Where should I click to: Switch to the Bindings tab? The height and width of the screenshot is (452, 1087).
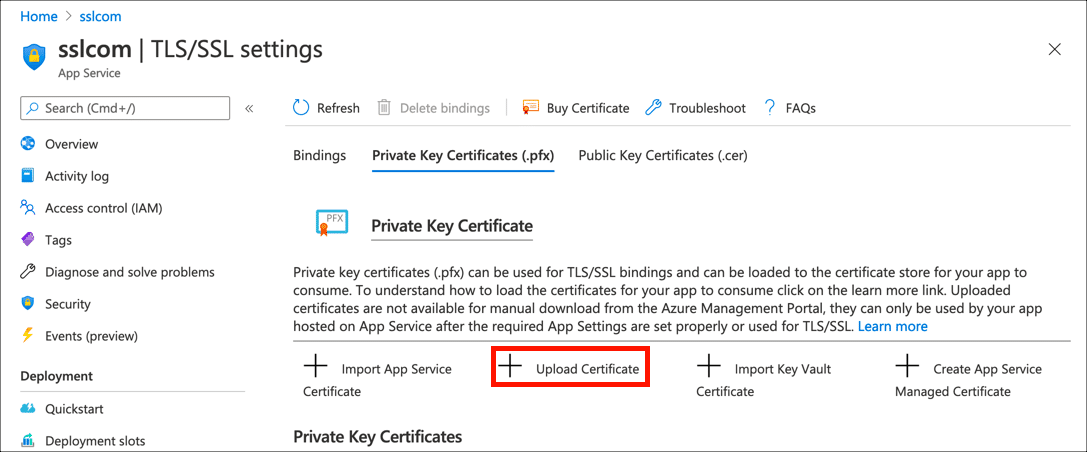[x=319, y=156]
